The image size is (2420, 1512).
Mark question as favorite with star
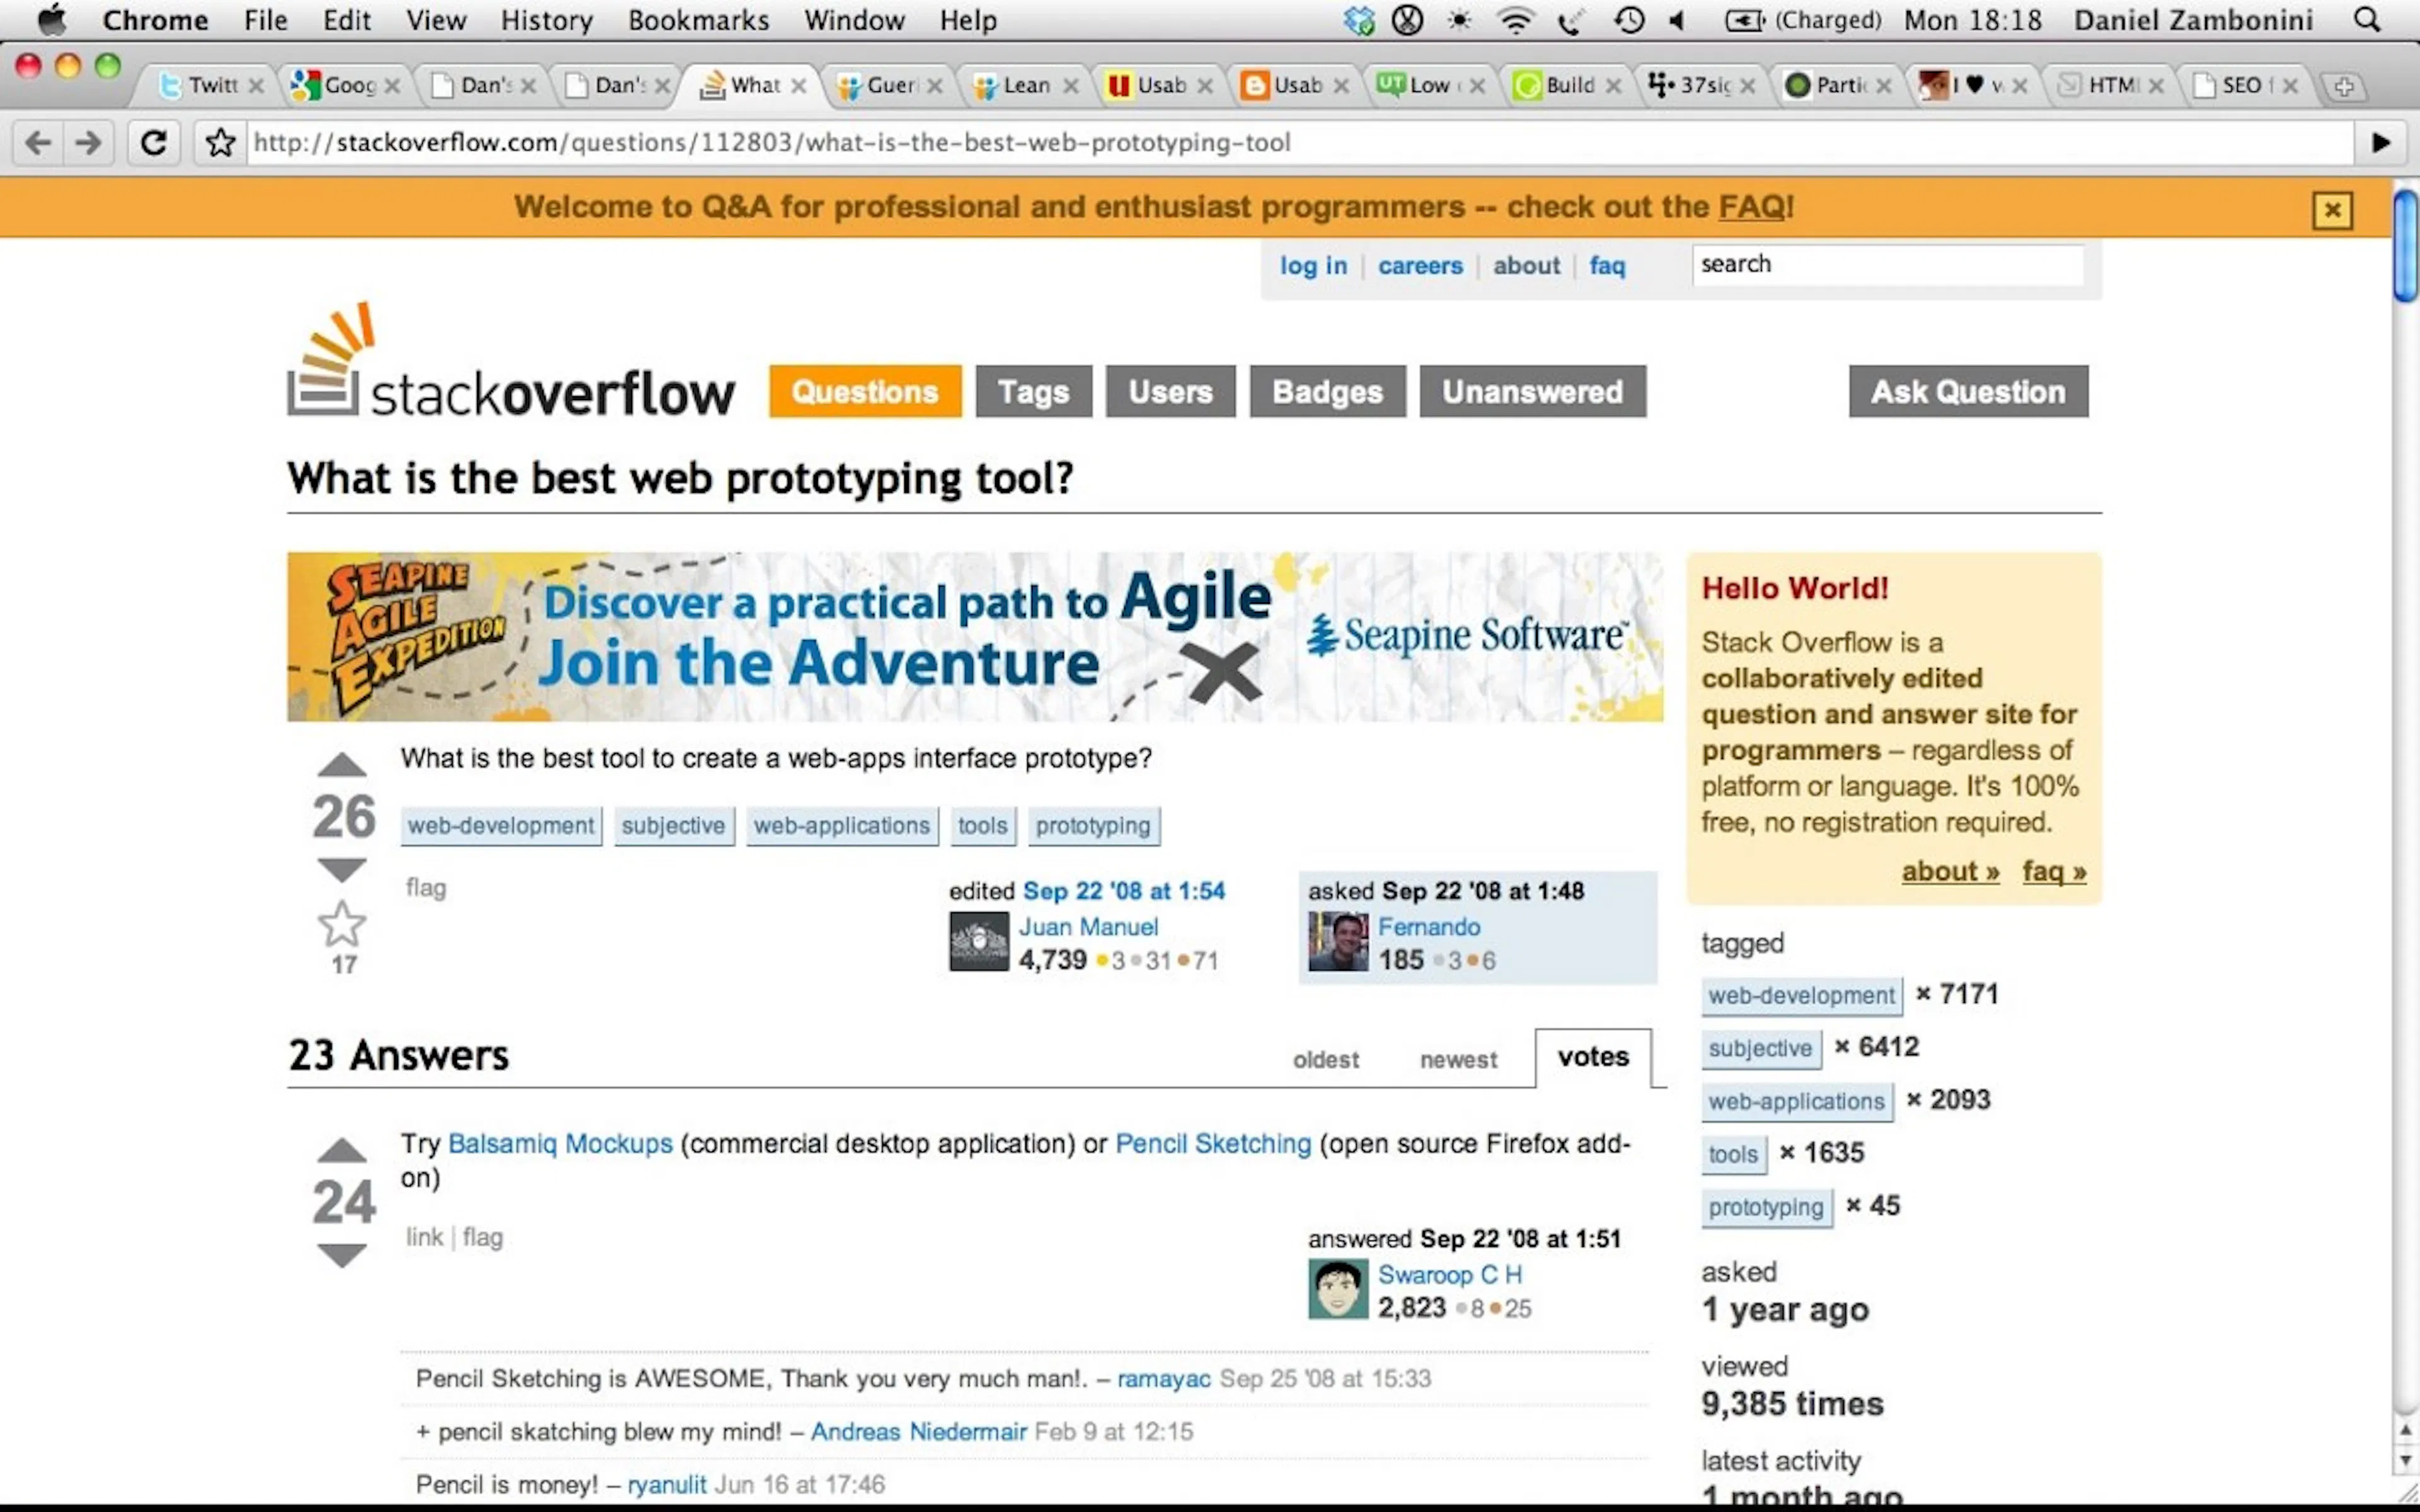tap(342, 924)
